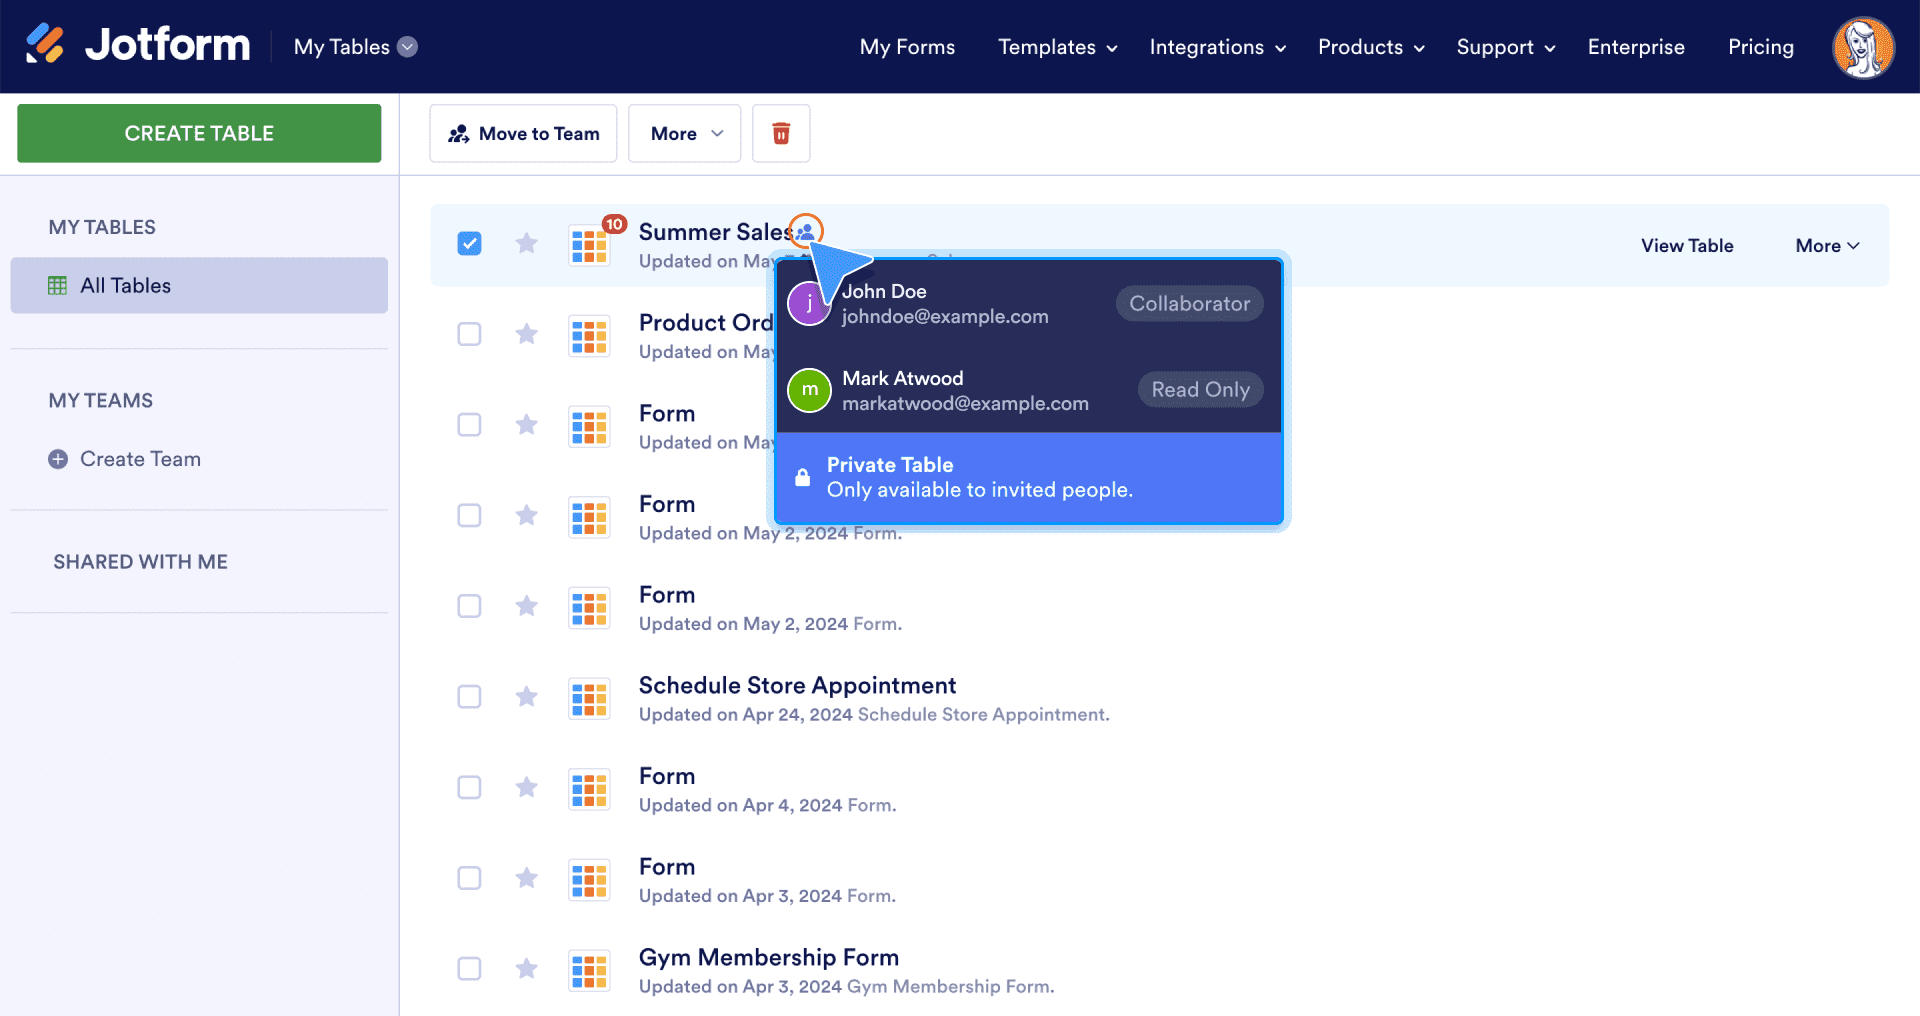Select All Tables in the sidebar

coord(199,286)
